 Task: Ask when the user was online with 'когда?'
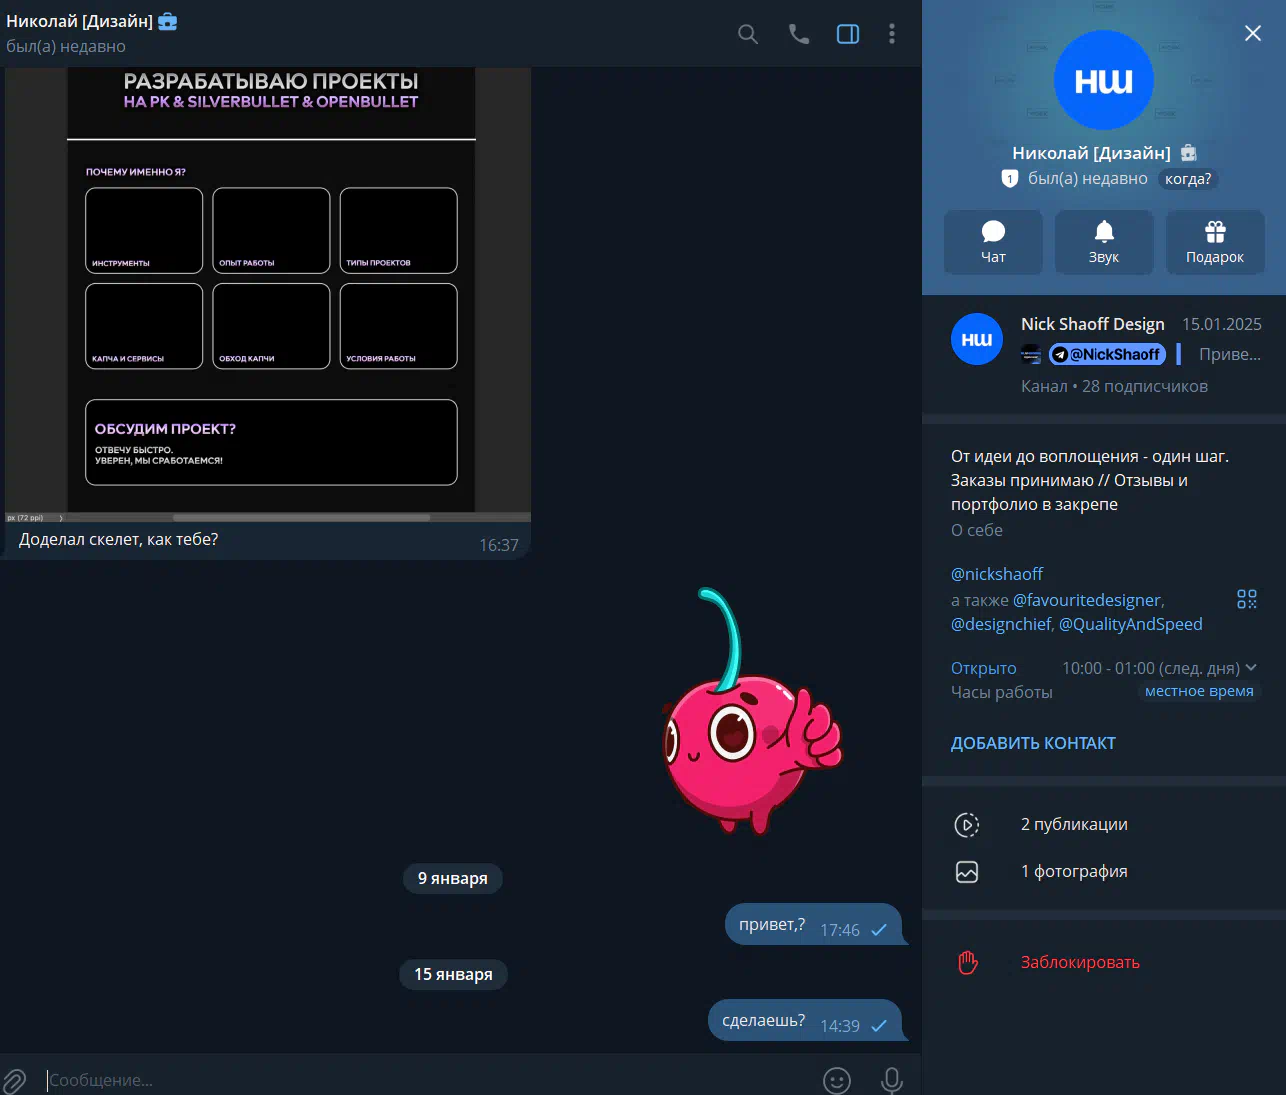tap(1188, 179)
